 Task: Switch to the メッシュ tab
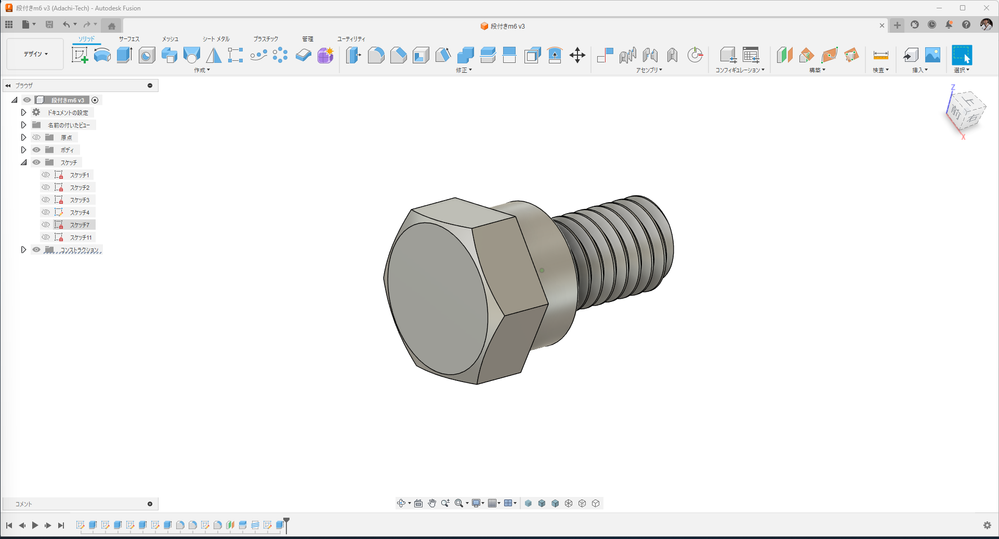click(170, 39)
